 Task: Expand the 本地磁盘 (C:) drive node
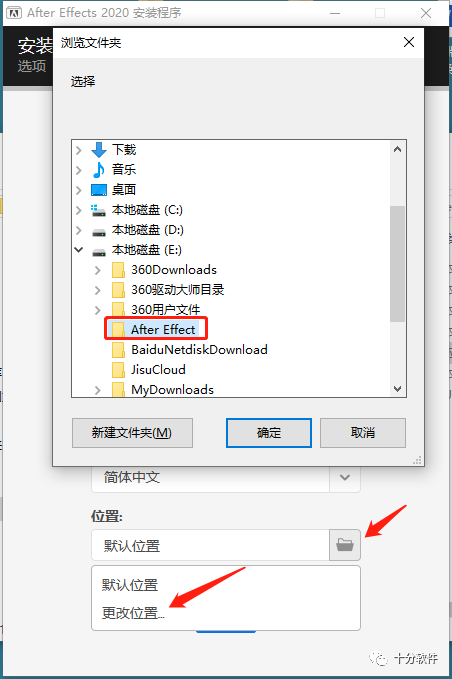(x=79, y=210)
